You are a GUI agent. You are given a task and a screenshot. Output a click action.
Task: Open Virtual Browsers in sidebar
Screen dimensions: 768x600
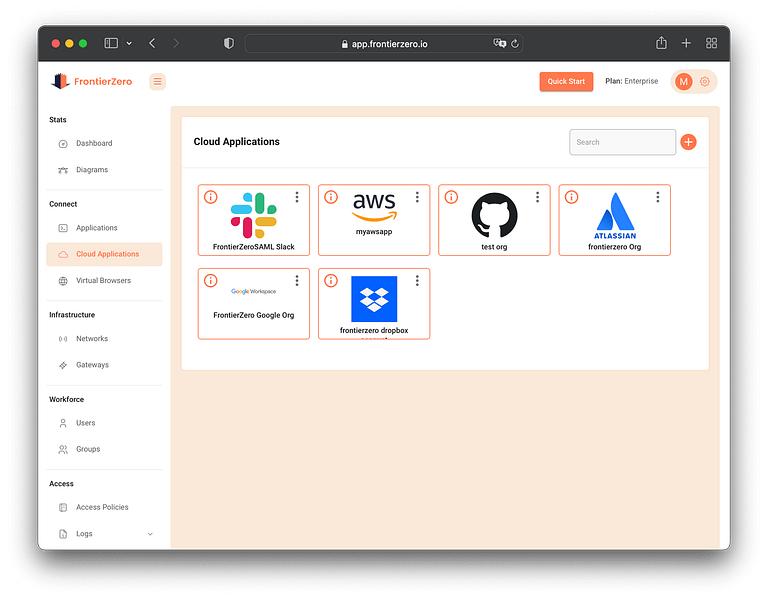point(103,281)
